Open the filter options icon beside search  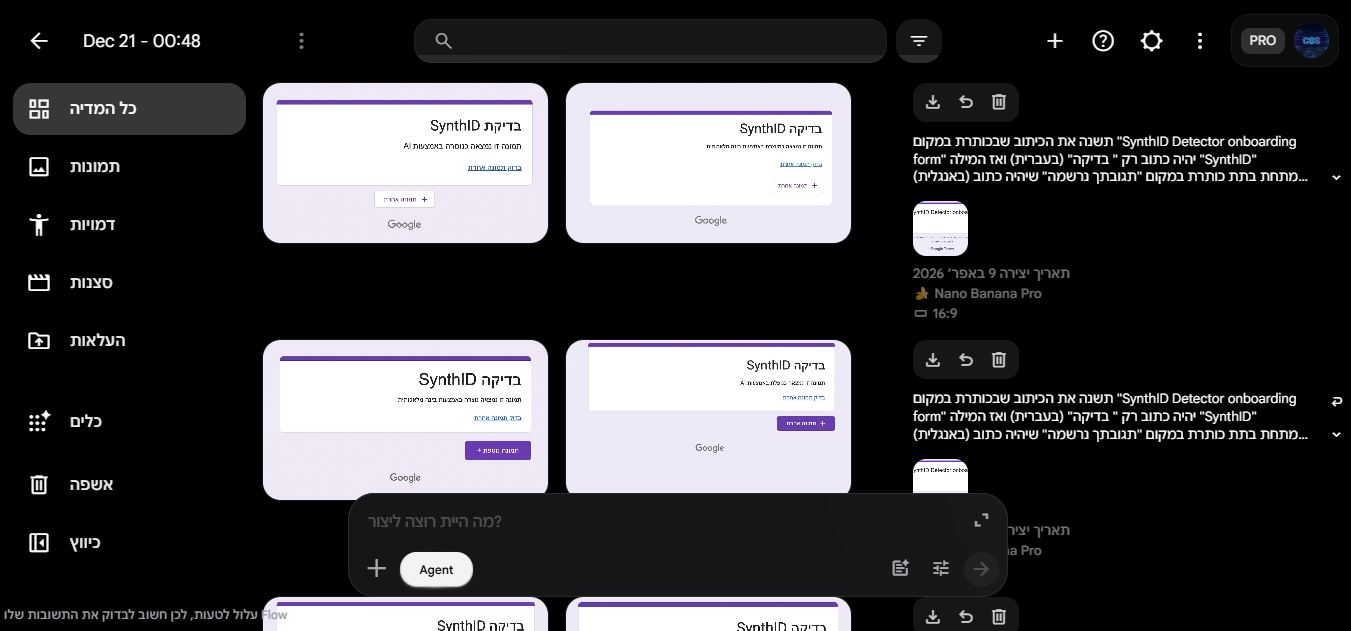tap(919, 41)
